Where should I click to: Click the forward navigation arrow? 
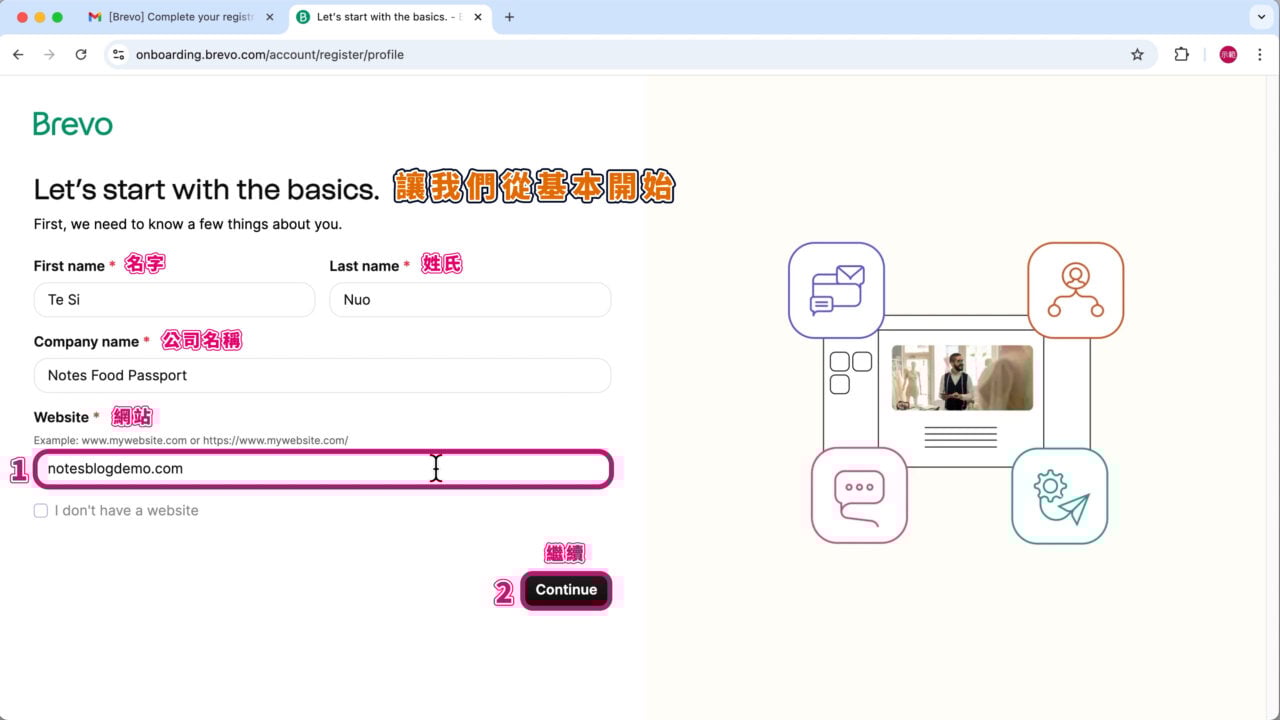pyautogui.click(x=49, y=54)
